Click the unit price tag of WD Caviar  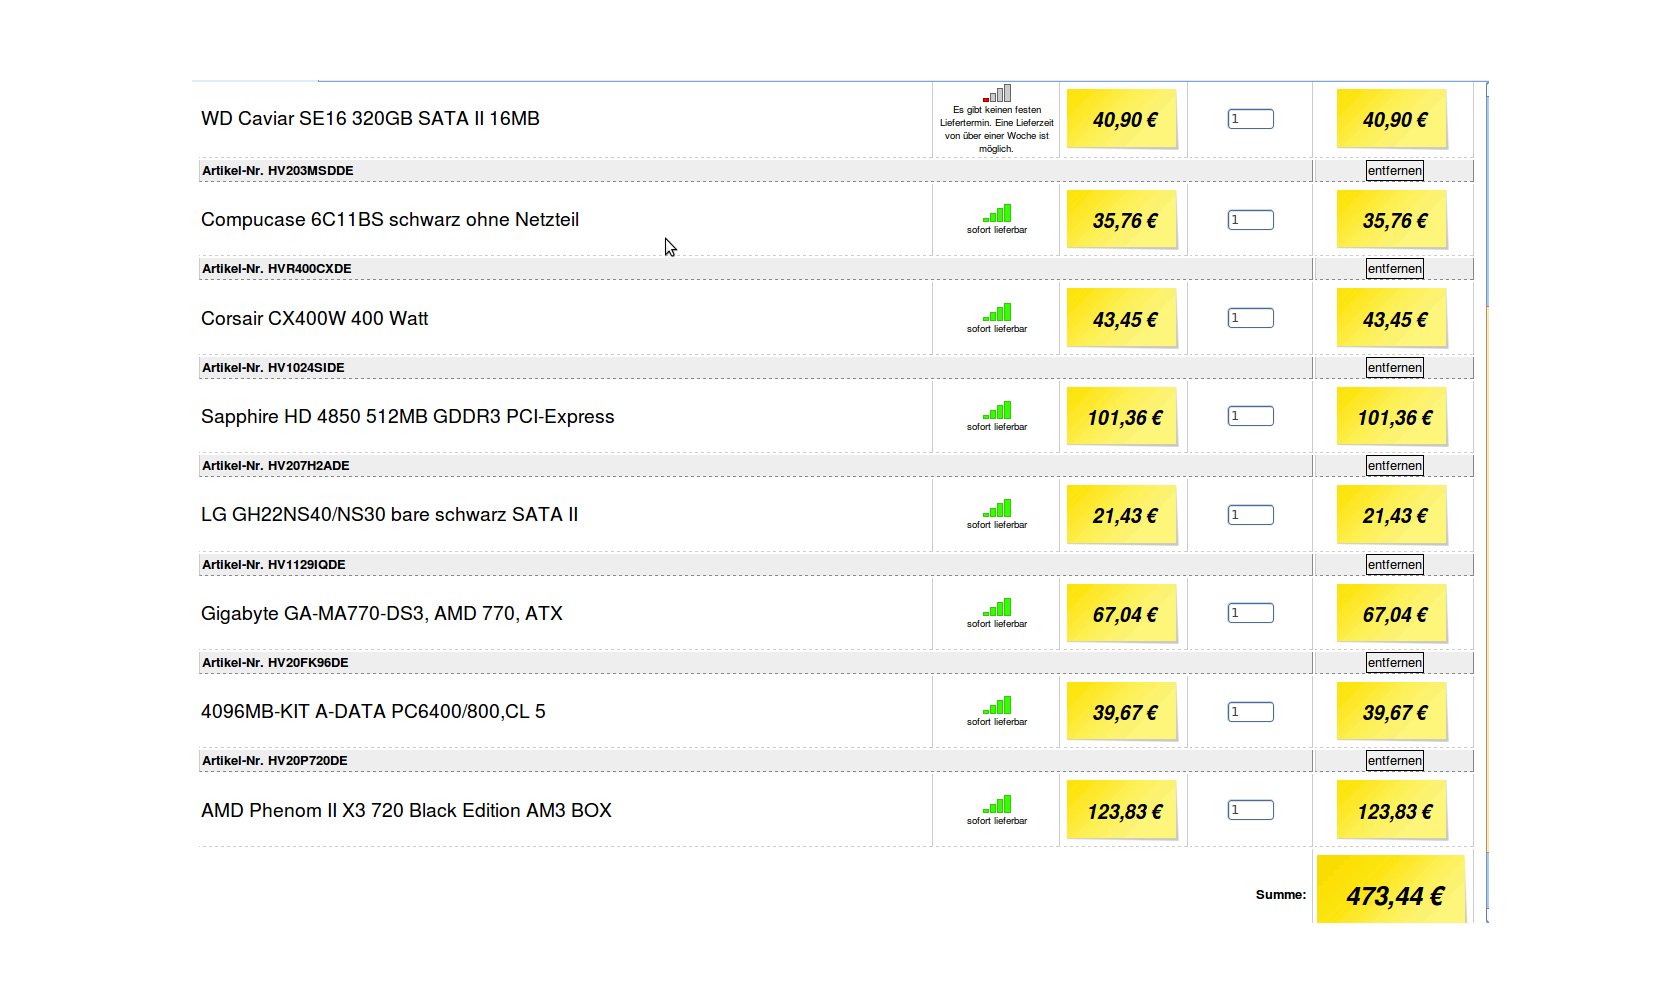(1123, 119)
